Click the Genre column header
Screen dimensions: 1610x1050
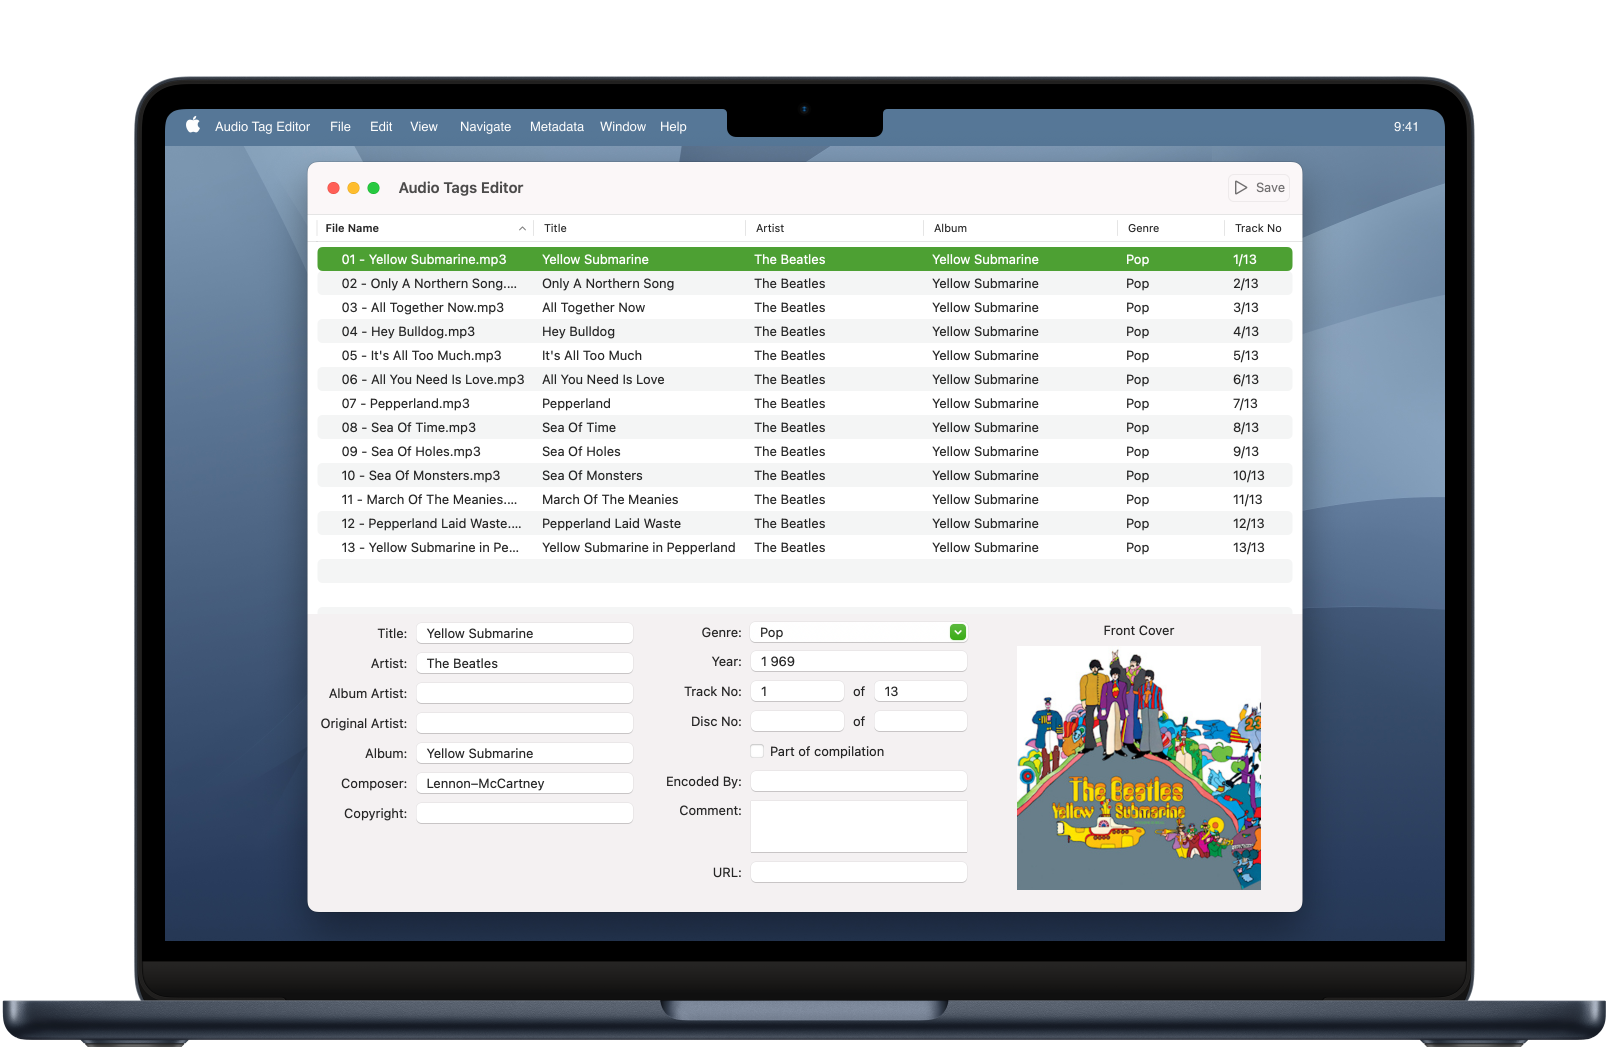click(1170, 229)
